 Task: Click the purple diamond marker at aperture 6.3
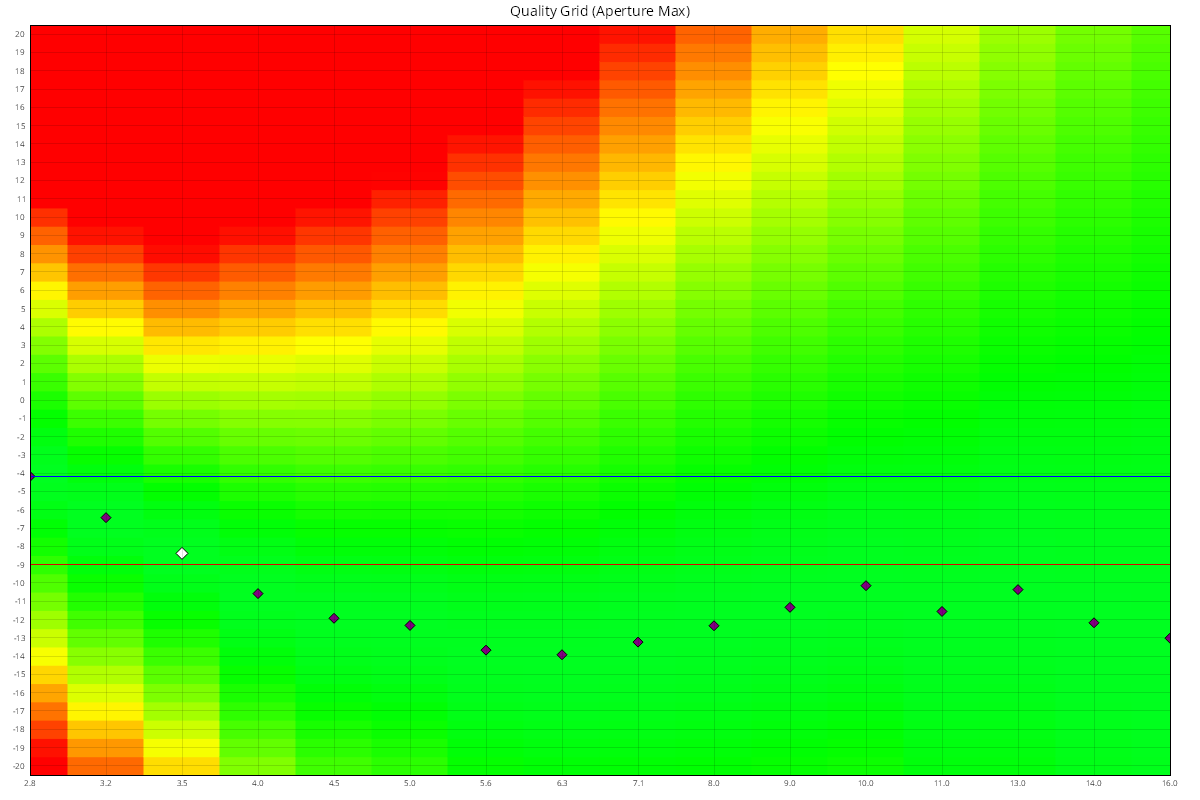pyautogui.click(x=562, y=654)
